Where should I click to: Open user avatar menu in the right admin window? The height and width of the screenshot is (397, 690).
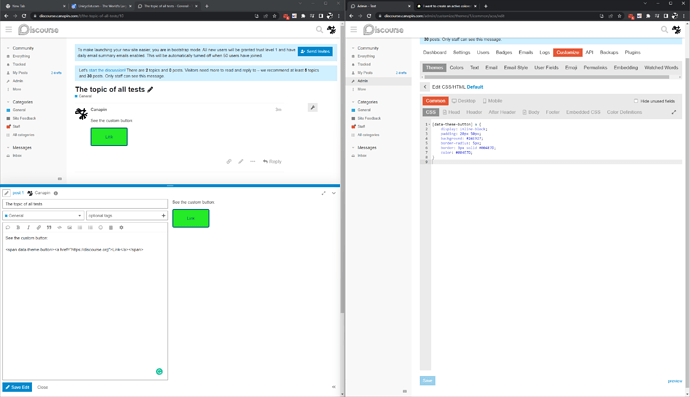coord(676,29)
